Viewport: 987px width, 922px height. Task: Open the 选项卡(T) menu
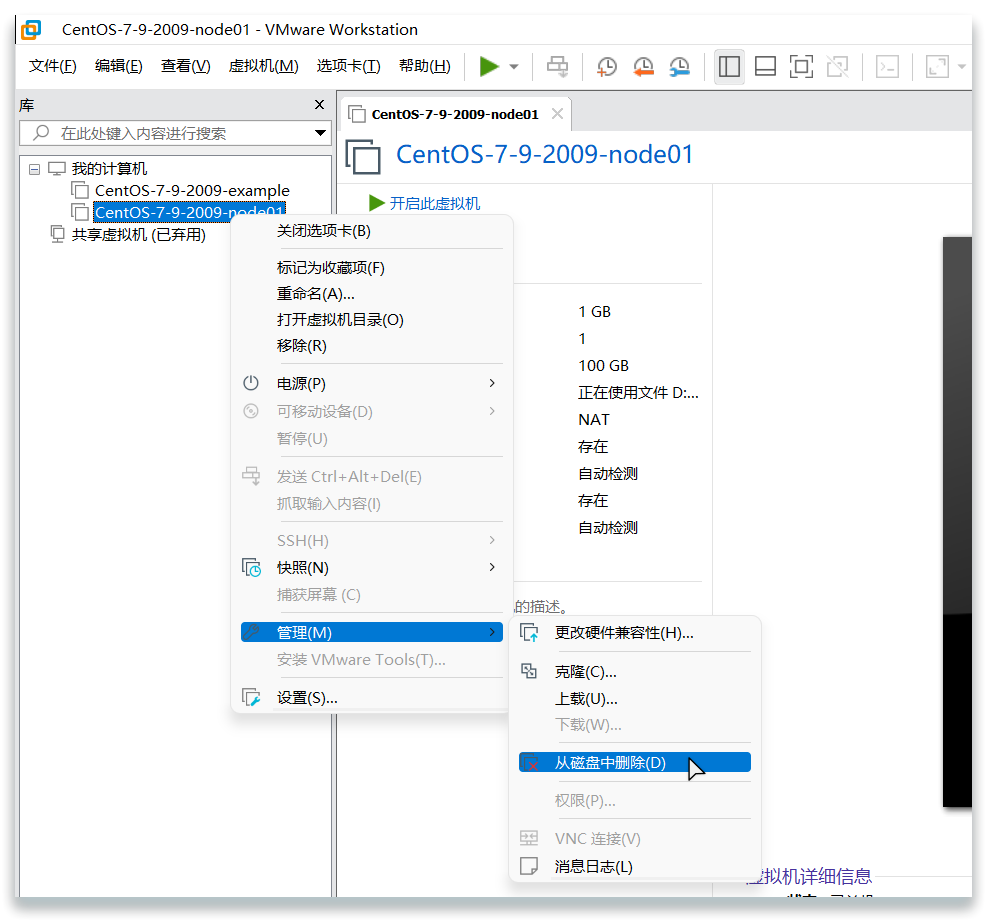click(348, 65)
